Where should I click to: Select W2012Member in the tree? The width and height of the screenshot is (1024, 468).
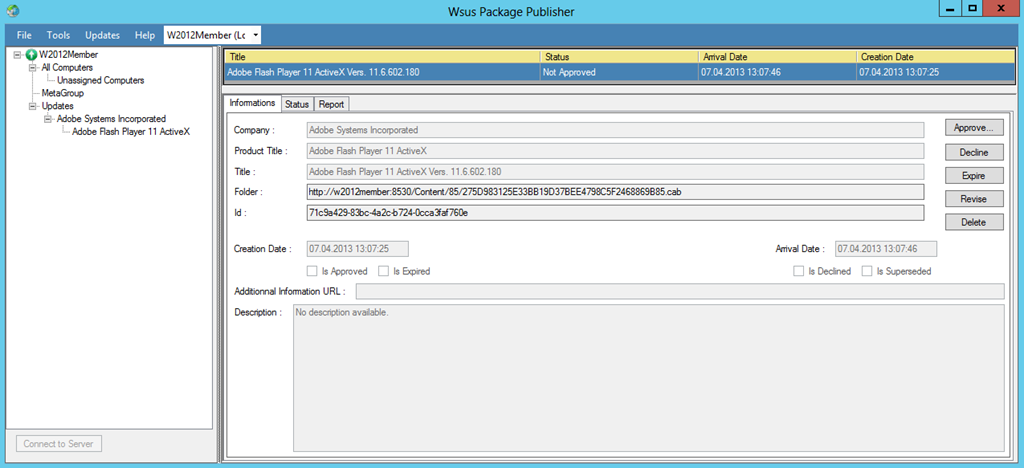tap(69, 55)
